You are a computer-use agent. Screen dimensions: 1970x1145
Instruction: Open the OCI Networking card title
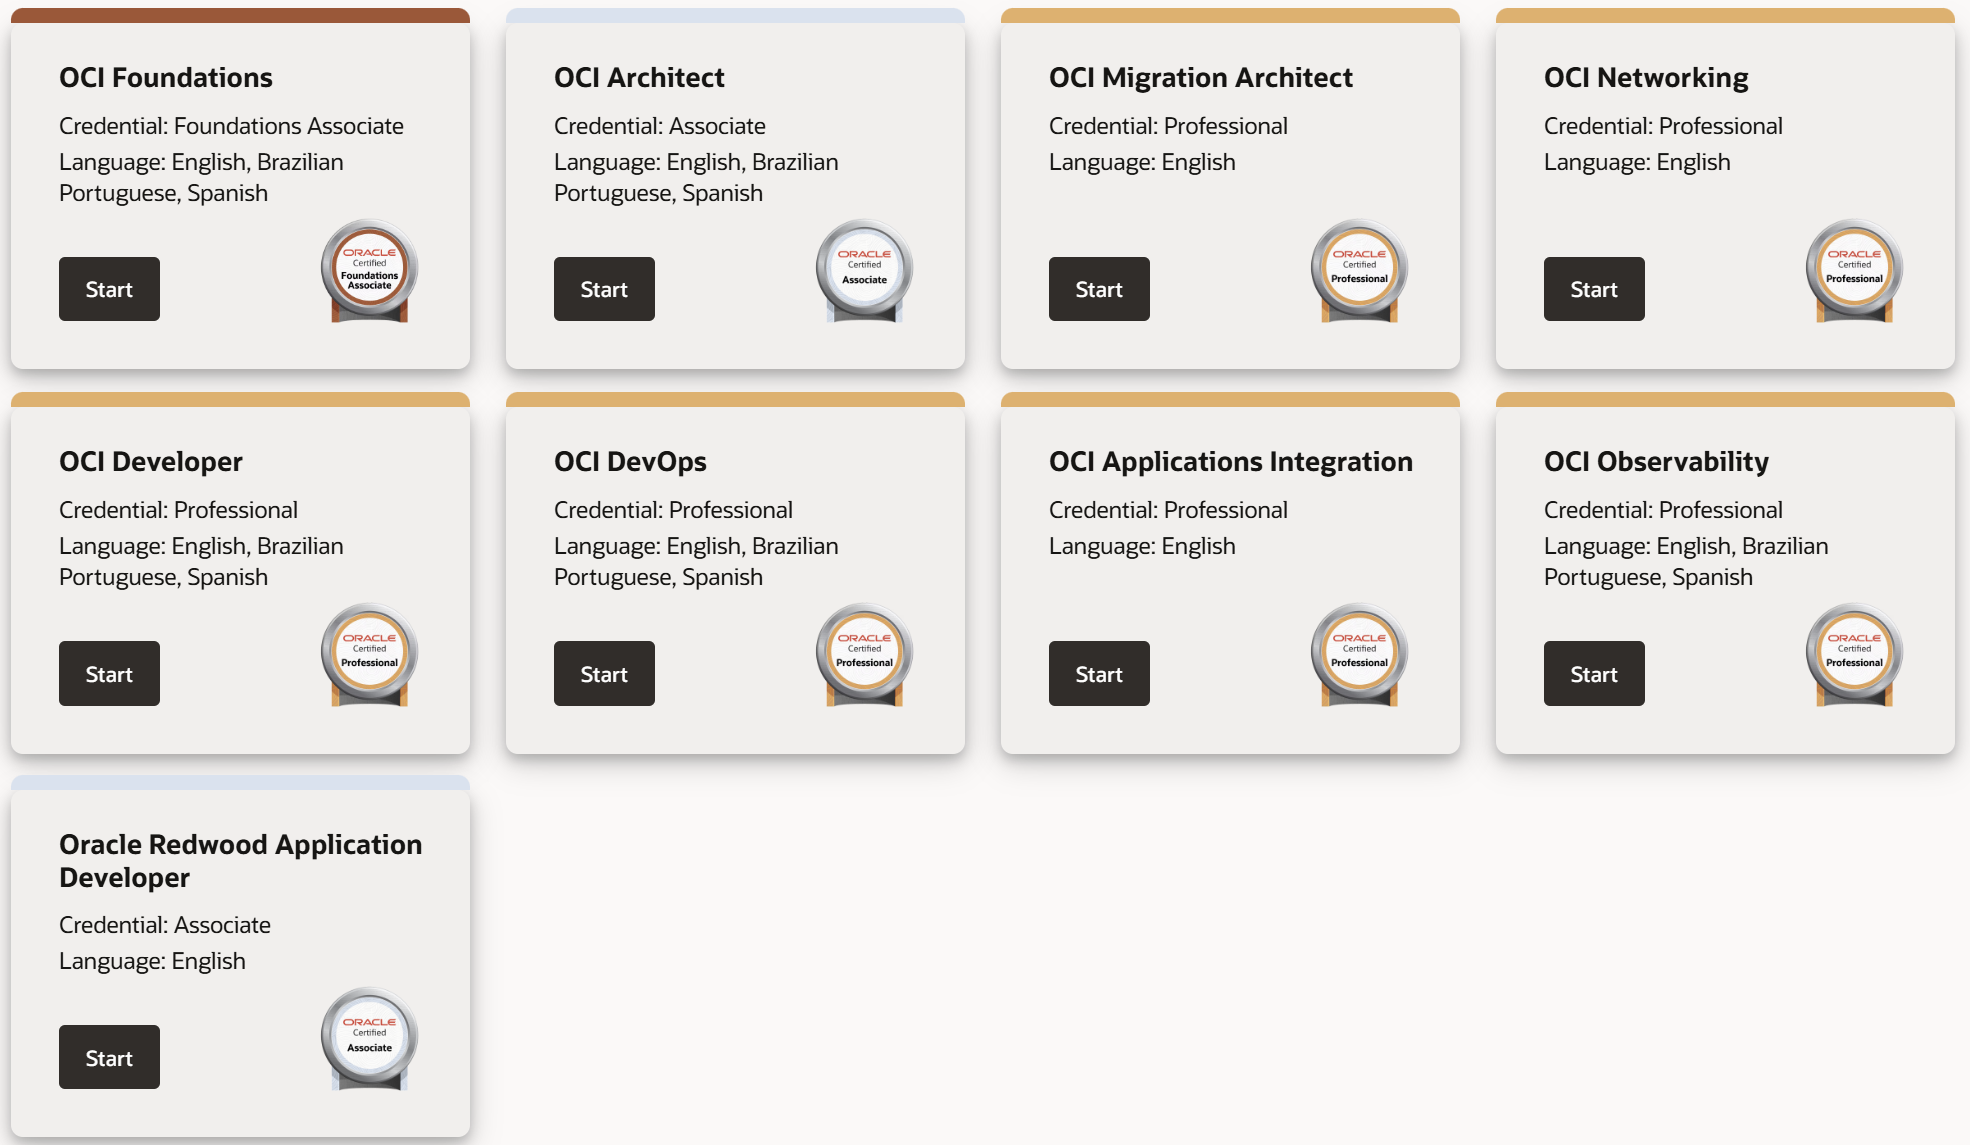[1645, 77]
